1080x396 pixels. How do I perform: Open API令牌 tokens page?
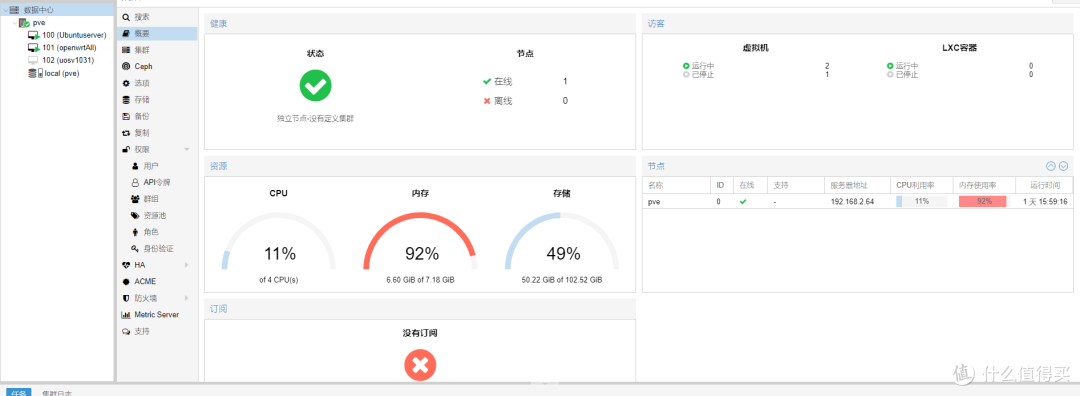(157, 182)
